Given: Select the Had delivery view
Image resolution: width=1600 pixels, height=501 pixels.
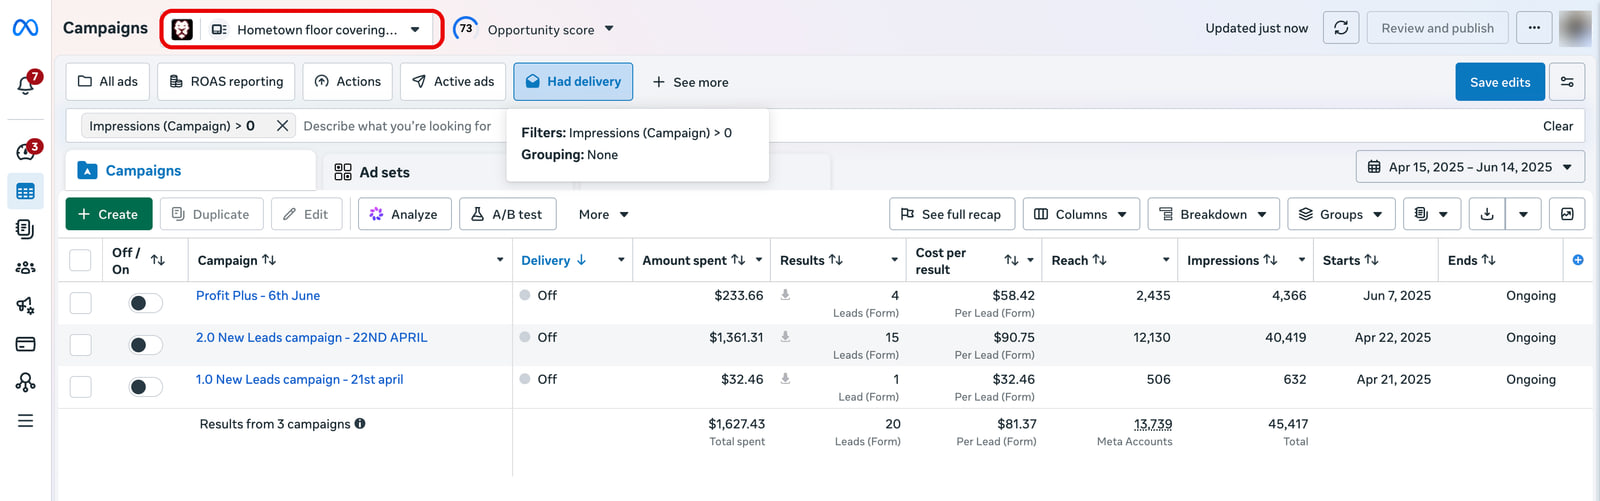Looking at the screenshot, I should click(574, 81).
